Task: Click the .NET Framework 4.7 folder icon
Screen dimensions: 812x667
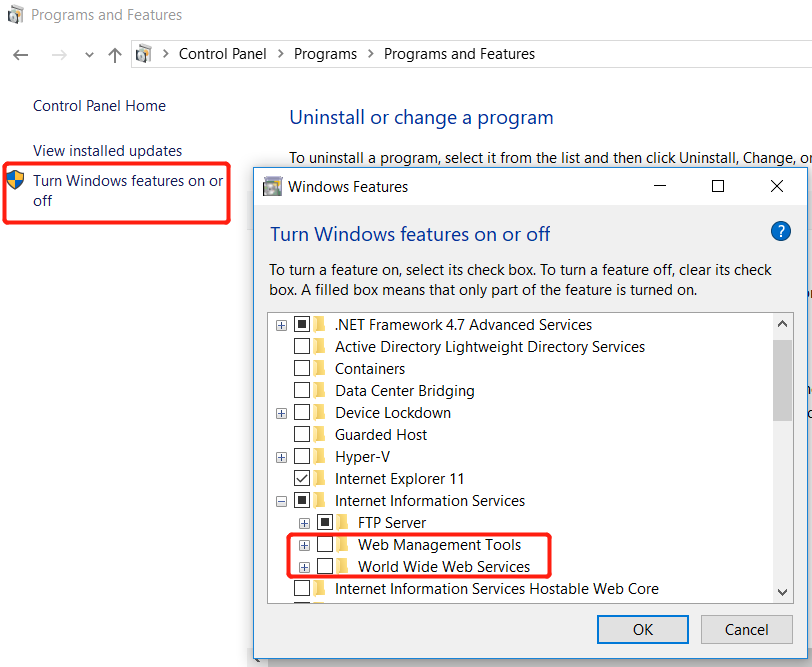Action: 320,325
